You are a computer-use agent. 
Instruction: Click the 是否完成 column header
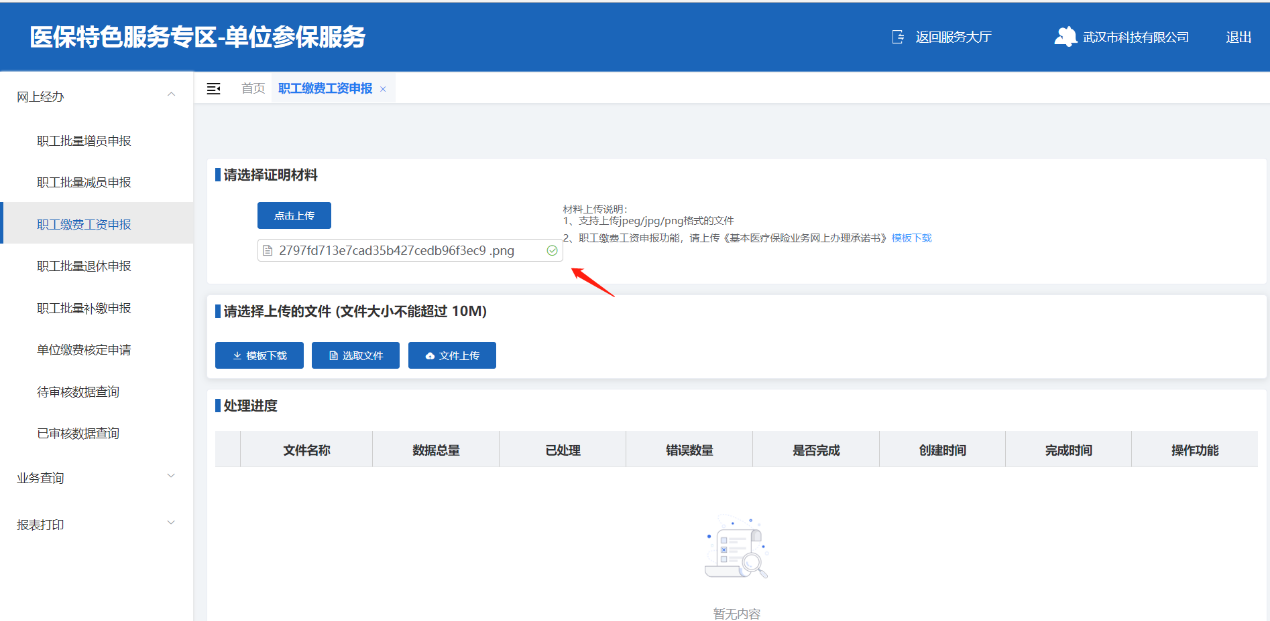(816, 450)
